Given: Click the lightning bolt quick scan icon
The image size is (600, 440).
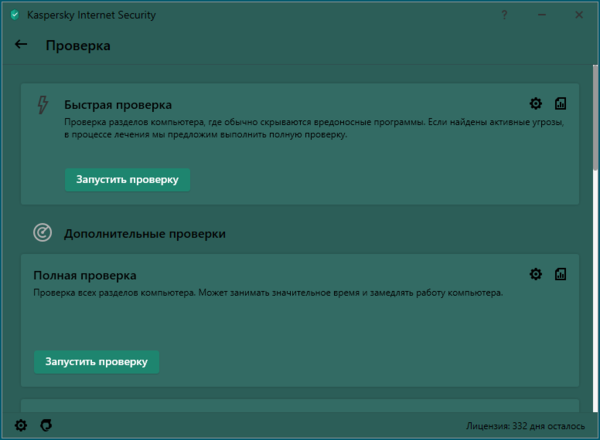Looking at the screenshot, I should pyautogui.click(x=42, y=105).
